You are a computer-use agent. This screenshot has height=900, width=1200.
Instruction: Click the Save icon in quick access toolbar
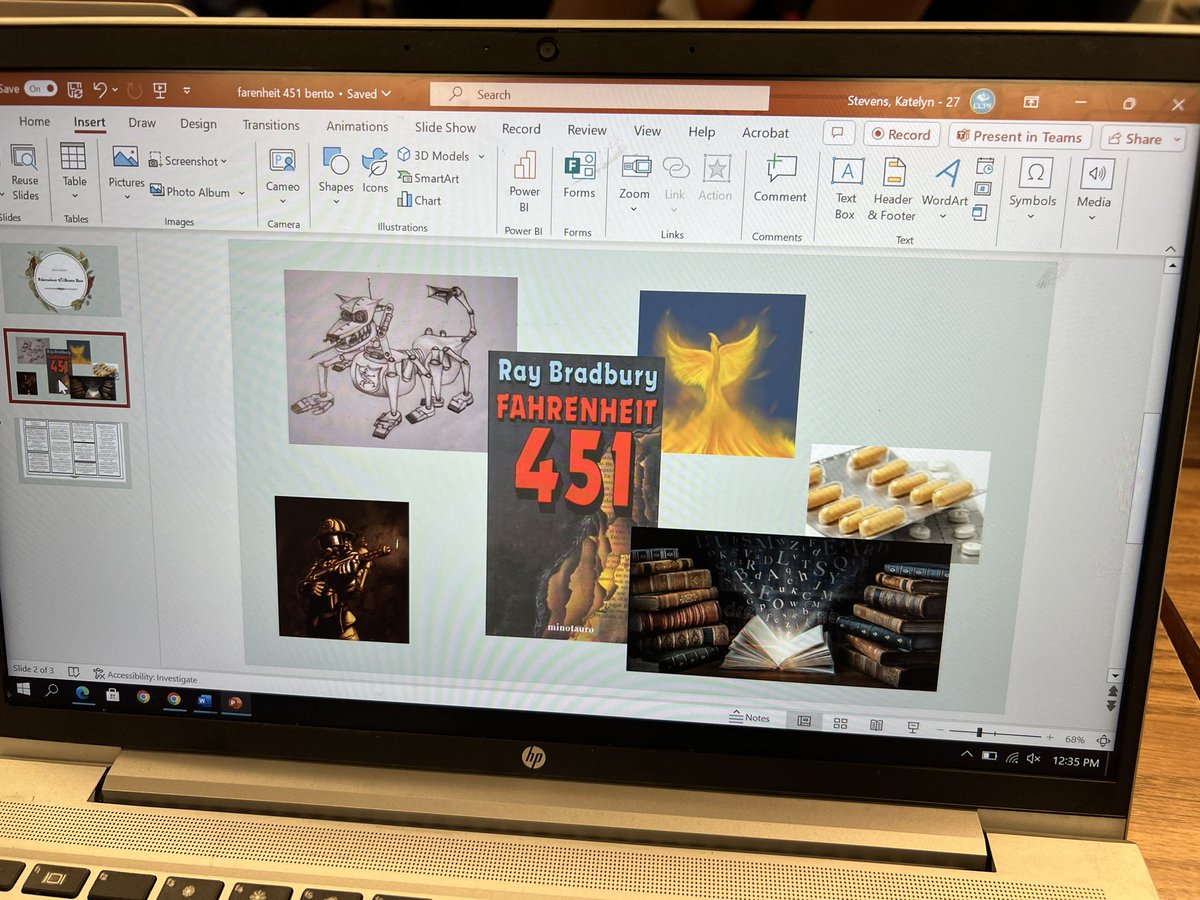[75, 90]
